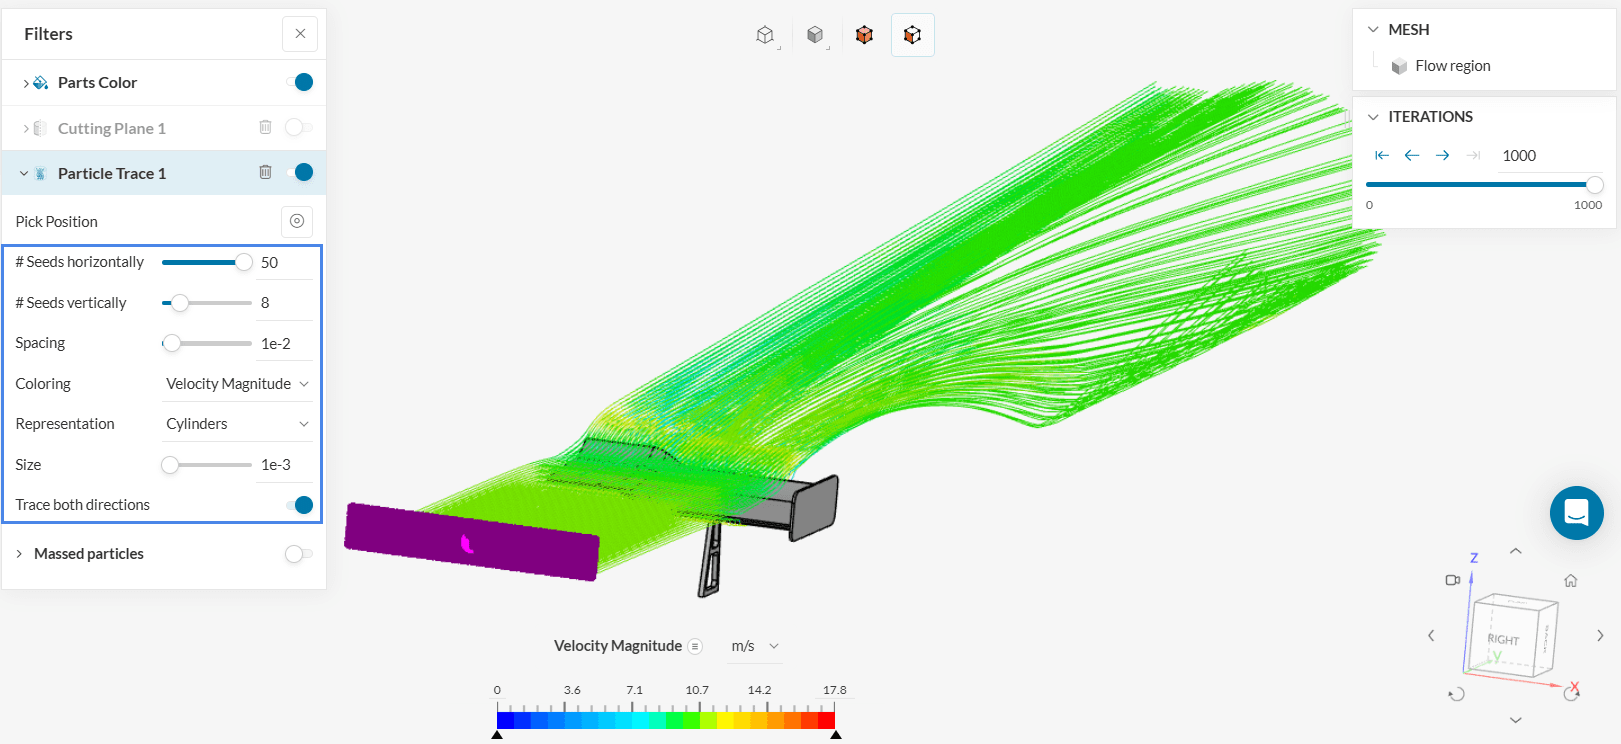The width and height of the screenshot is (1621, 744).
Task: Step to next iteration arrow
Action: coord(1442,155)
